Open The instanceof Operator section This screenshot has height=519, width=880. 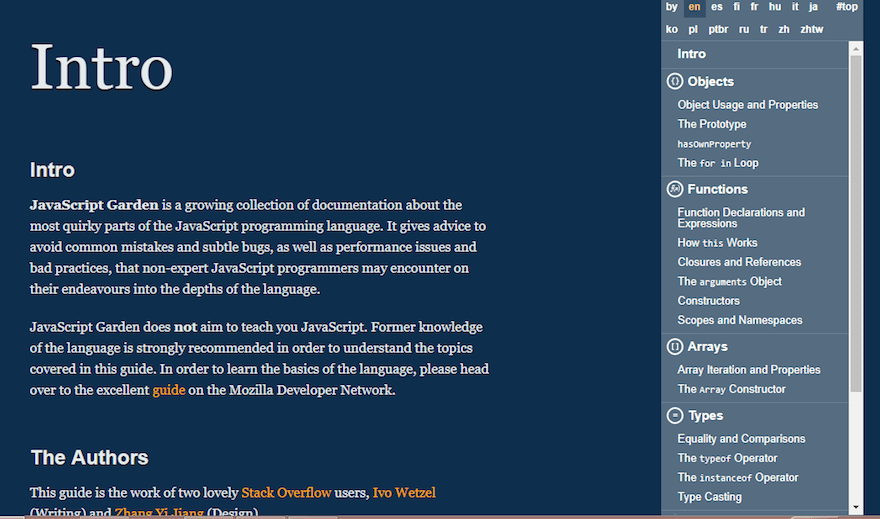737,477
